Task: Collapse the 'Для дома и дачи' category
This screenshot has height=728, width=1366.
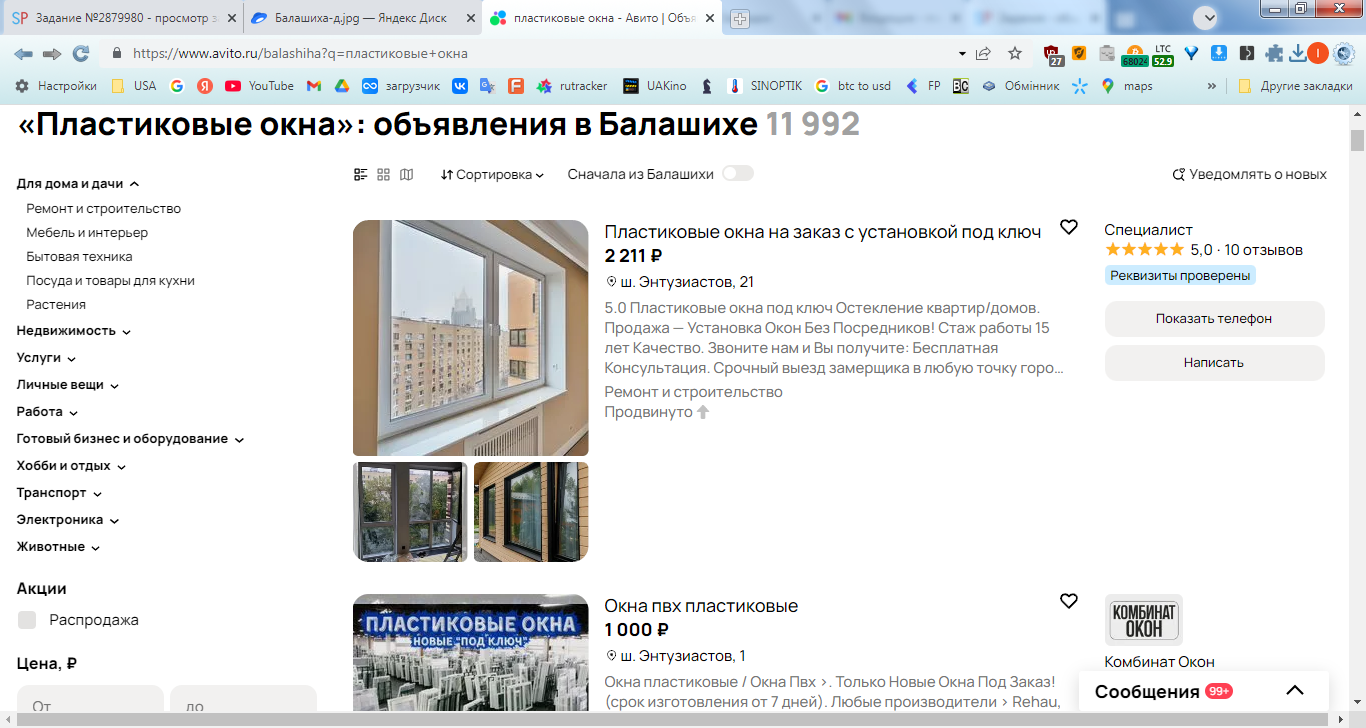Action: [78, 184]
